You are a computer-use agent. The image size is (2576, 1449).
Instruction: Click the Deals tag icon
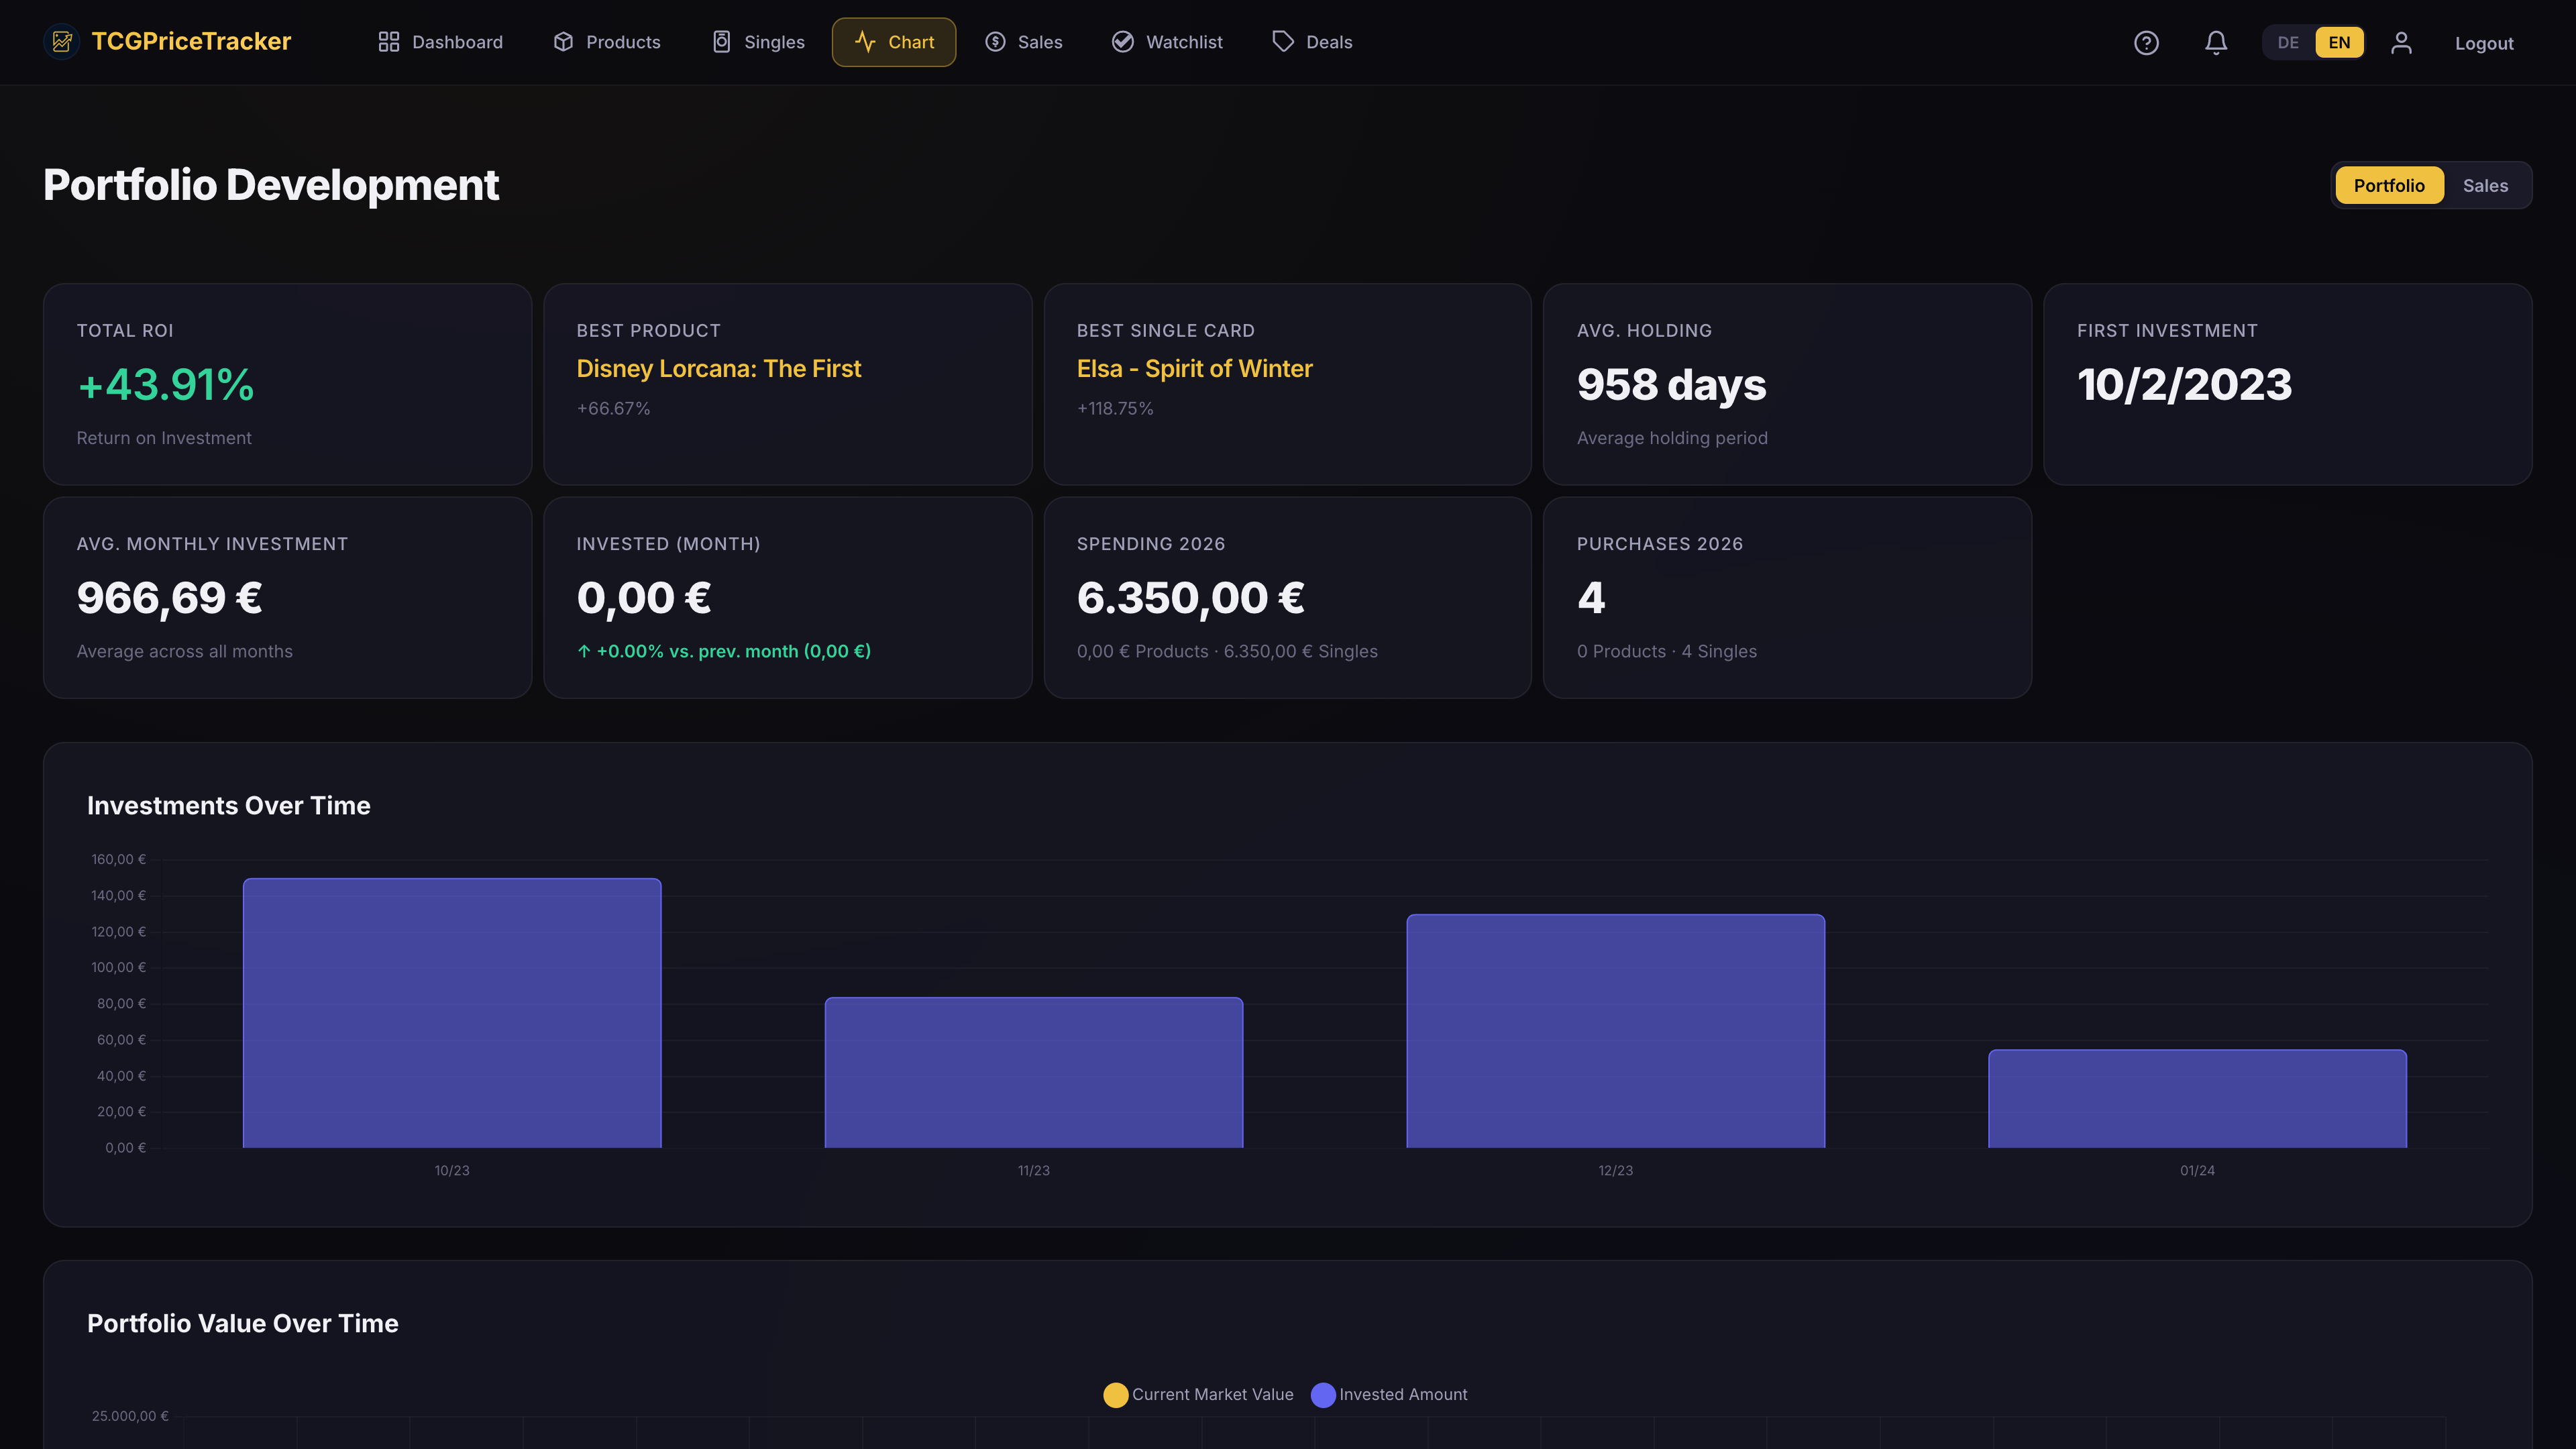point(1283,42)
